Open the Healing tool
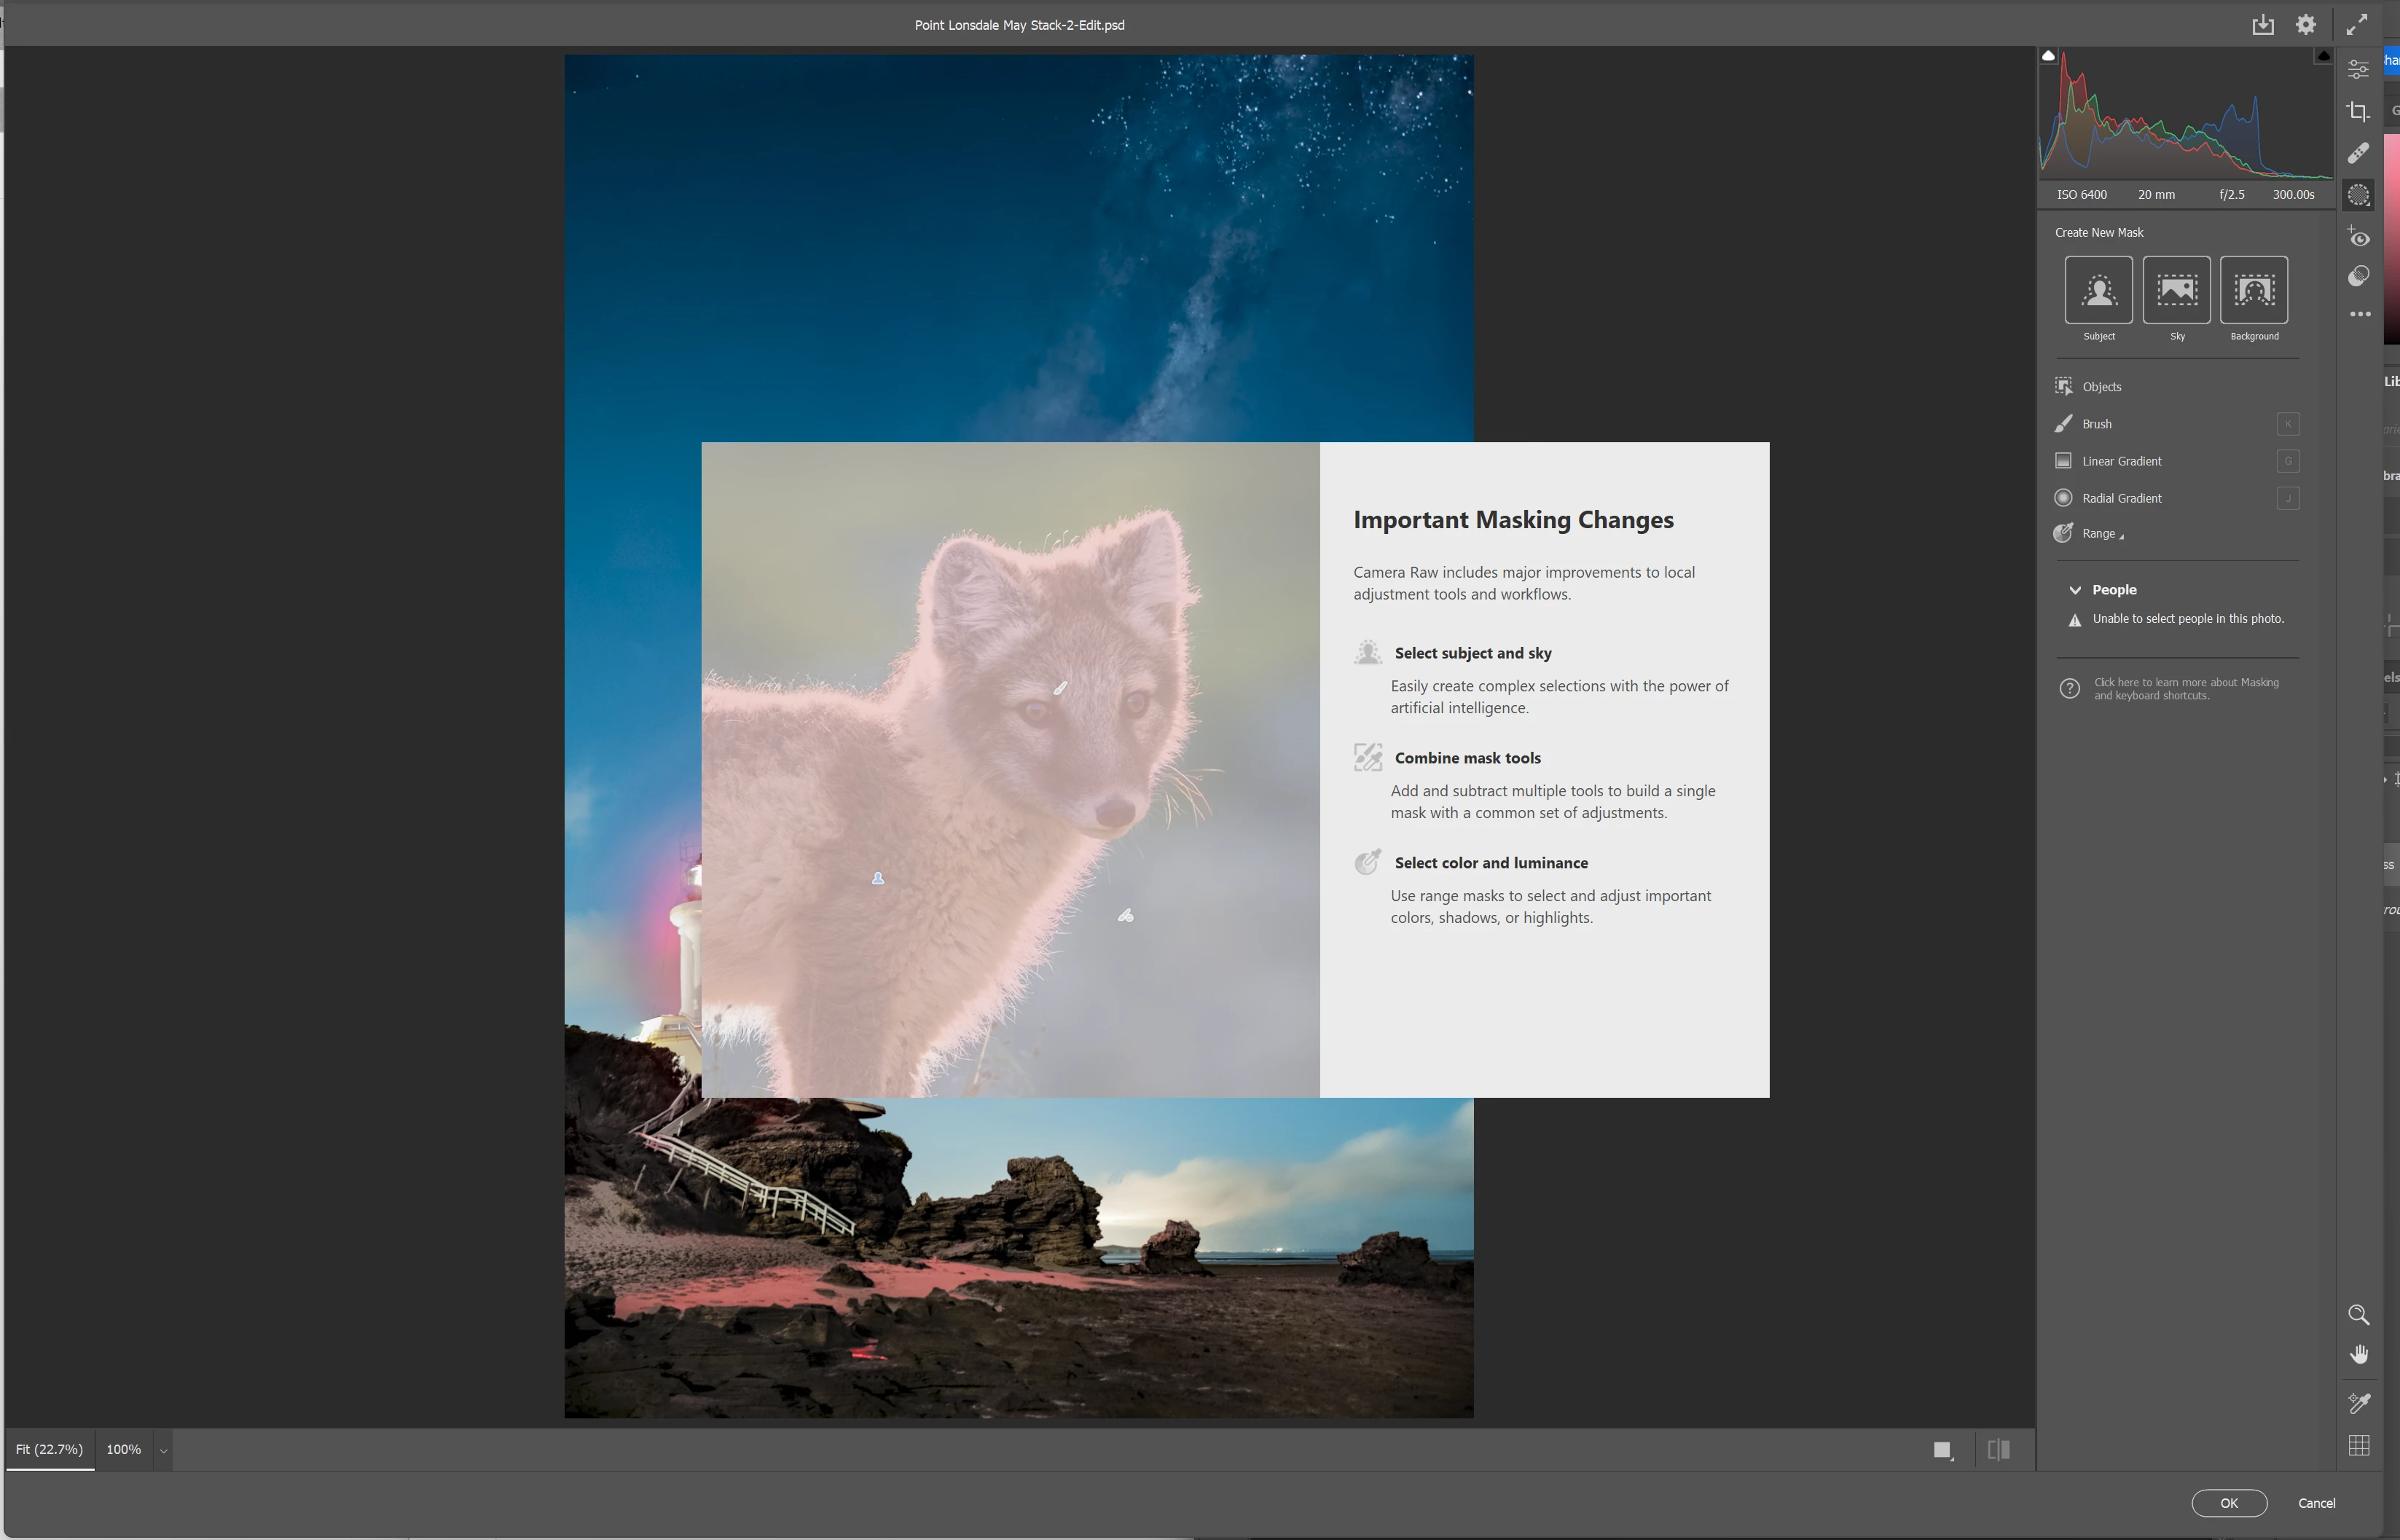 pyautogui.click(x=2358, y=153)
